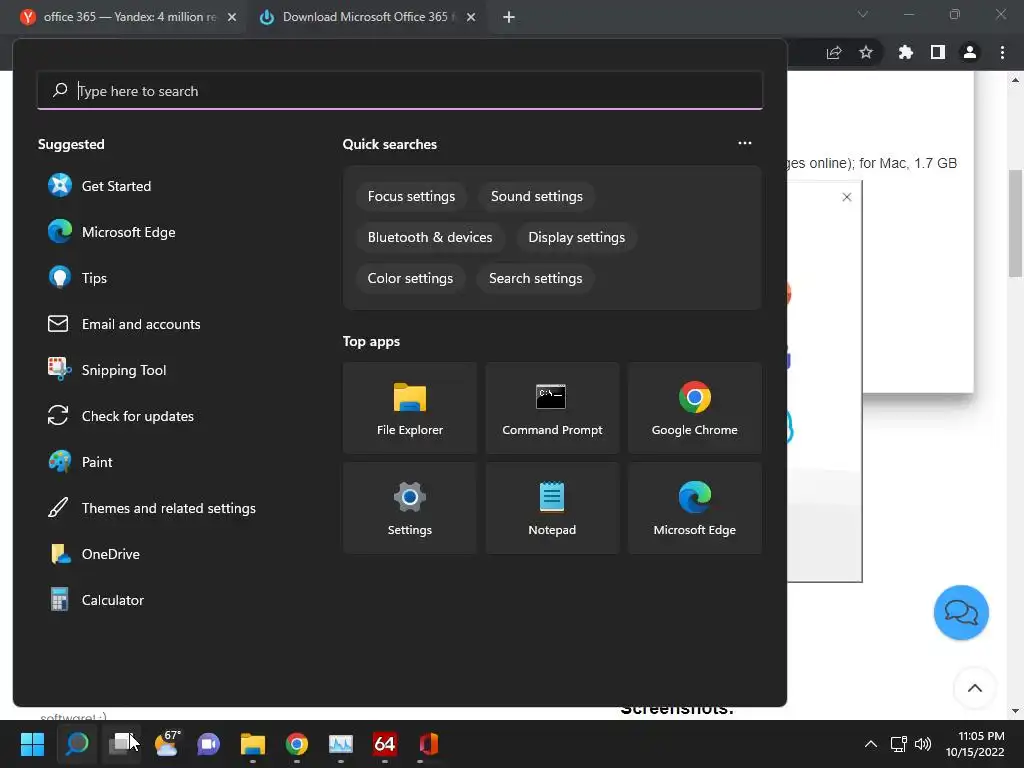Open Notepad tile in Top apps
The image size is (1024, 768).
552,508
